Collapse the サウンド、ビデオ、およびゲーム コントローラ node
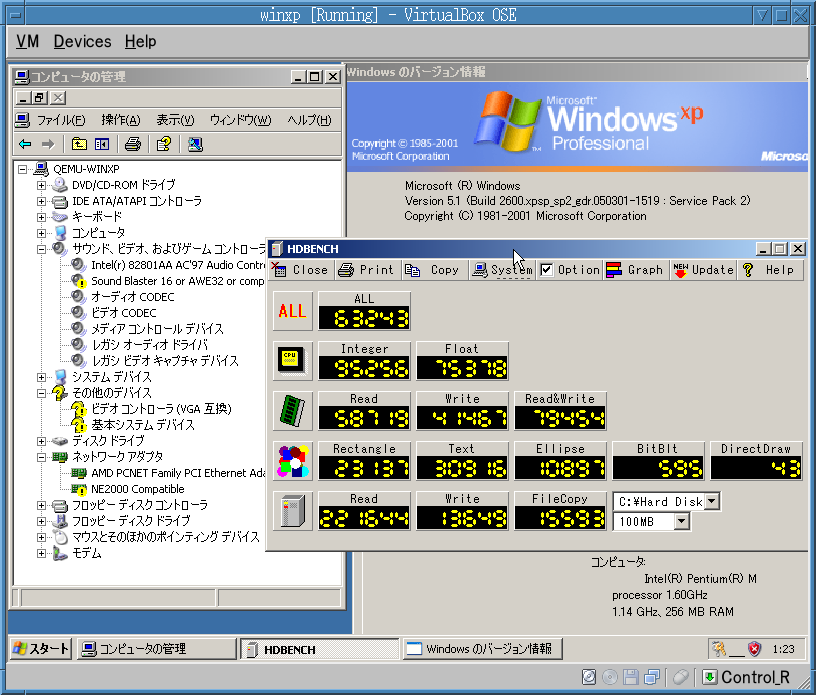Image resolution: width=816 pixels, height=695 pixels. click(x=41, y=249)
